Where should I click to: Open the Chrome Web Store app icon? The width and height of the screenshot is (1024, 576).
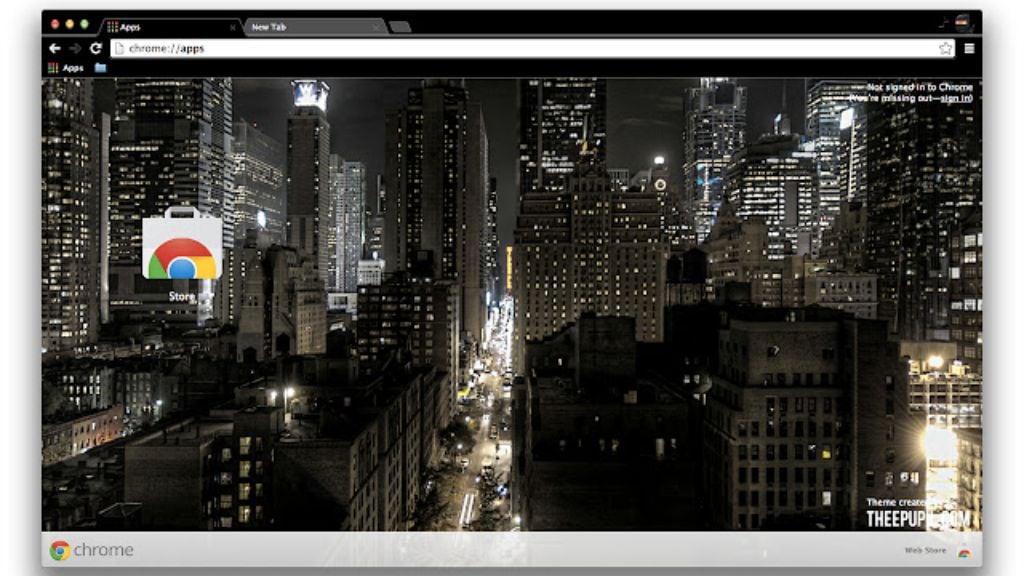(182, 247)
